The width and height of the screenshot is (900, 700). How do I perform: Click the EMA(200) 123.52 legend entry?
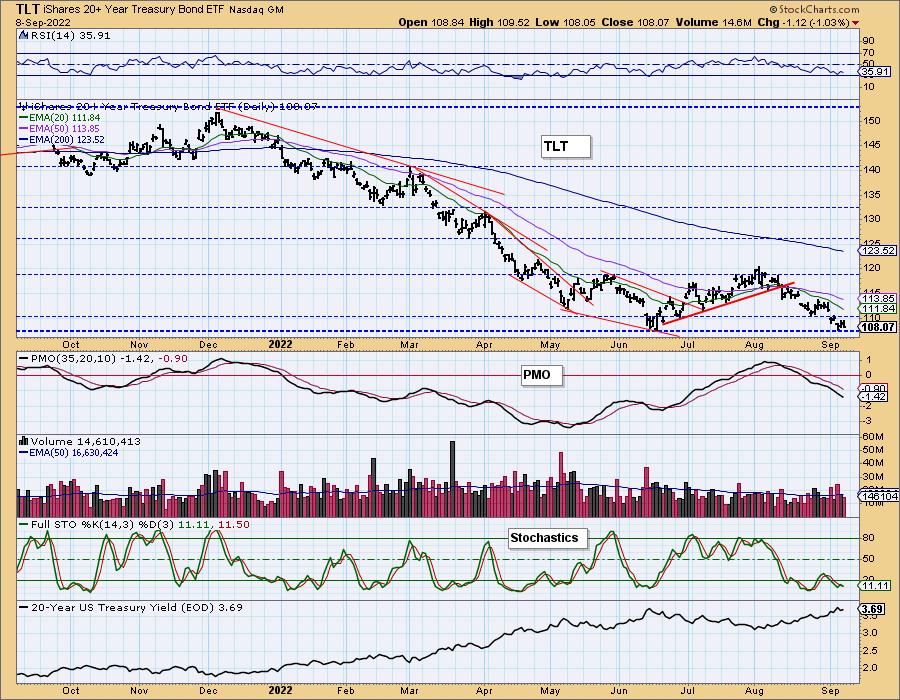point(61,139)
